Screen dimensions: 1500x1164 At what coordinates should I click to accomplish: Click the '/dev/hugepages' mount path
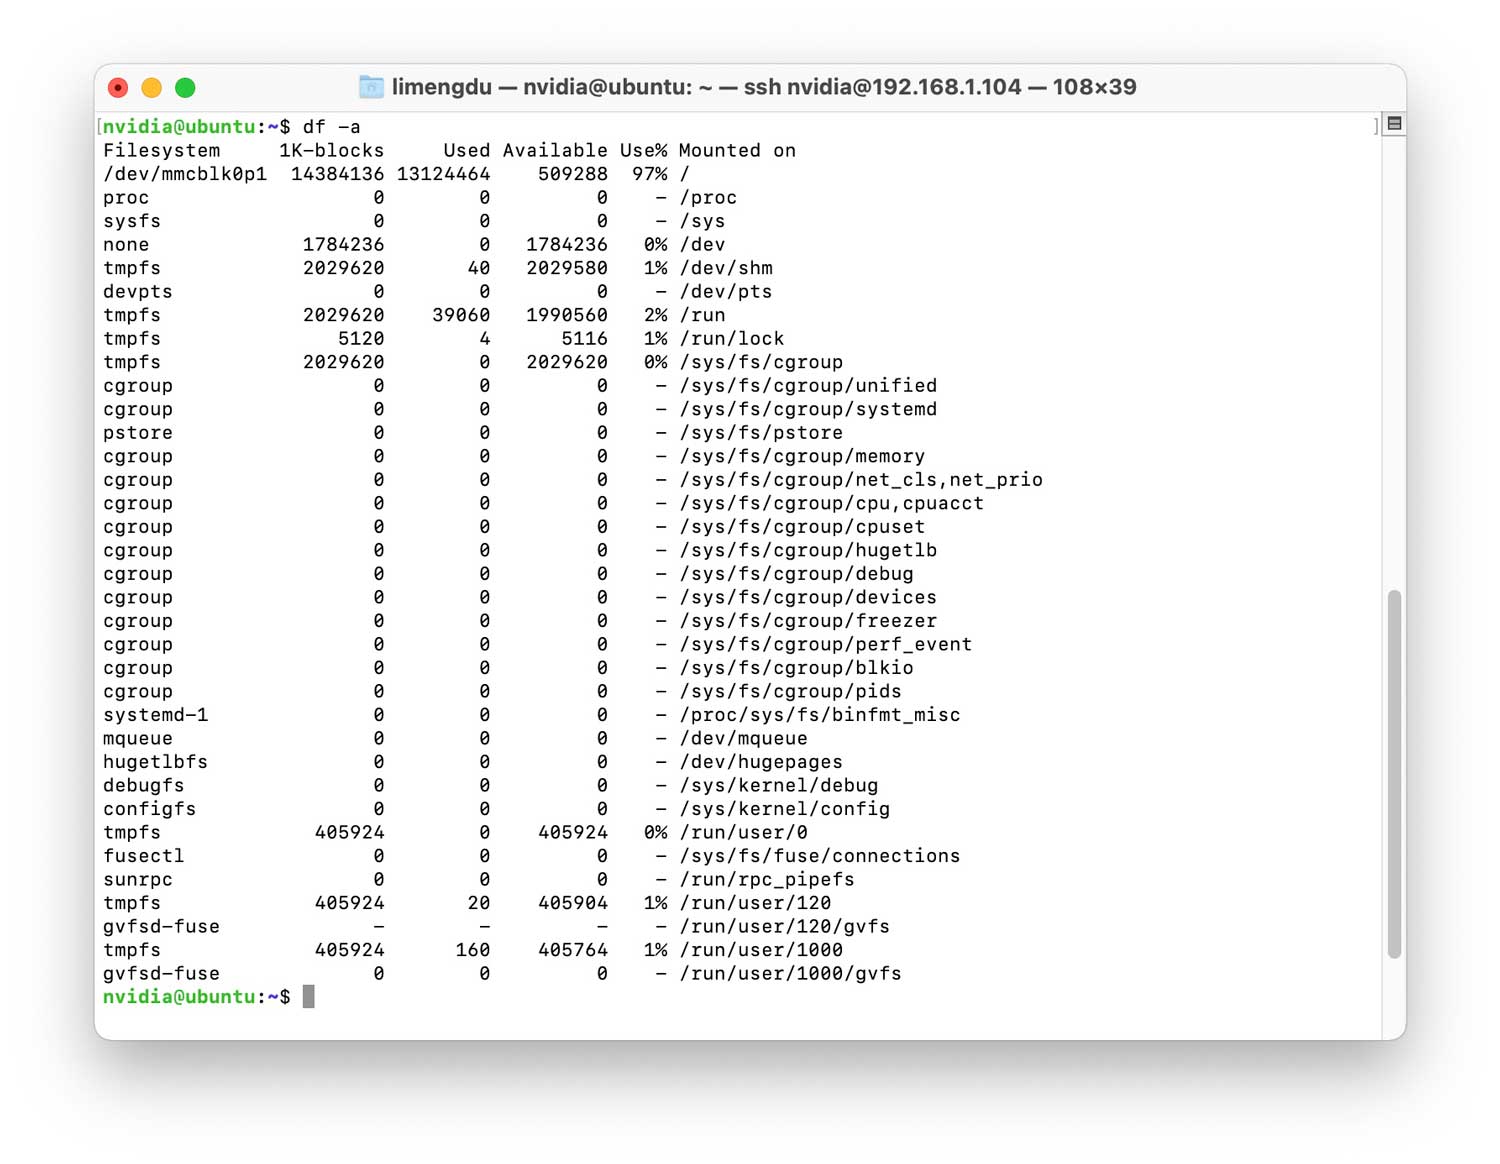pyautogui.click(x=761, y=762)
